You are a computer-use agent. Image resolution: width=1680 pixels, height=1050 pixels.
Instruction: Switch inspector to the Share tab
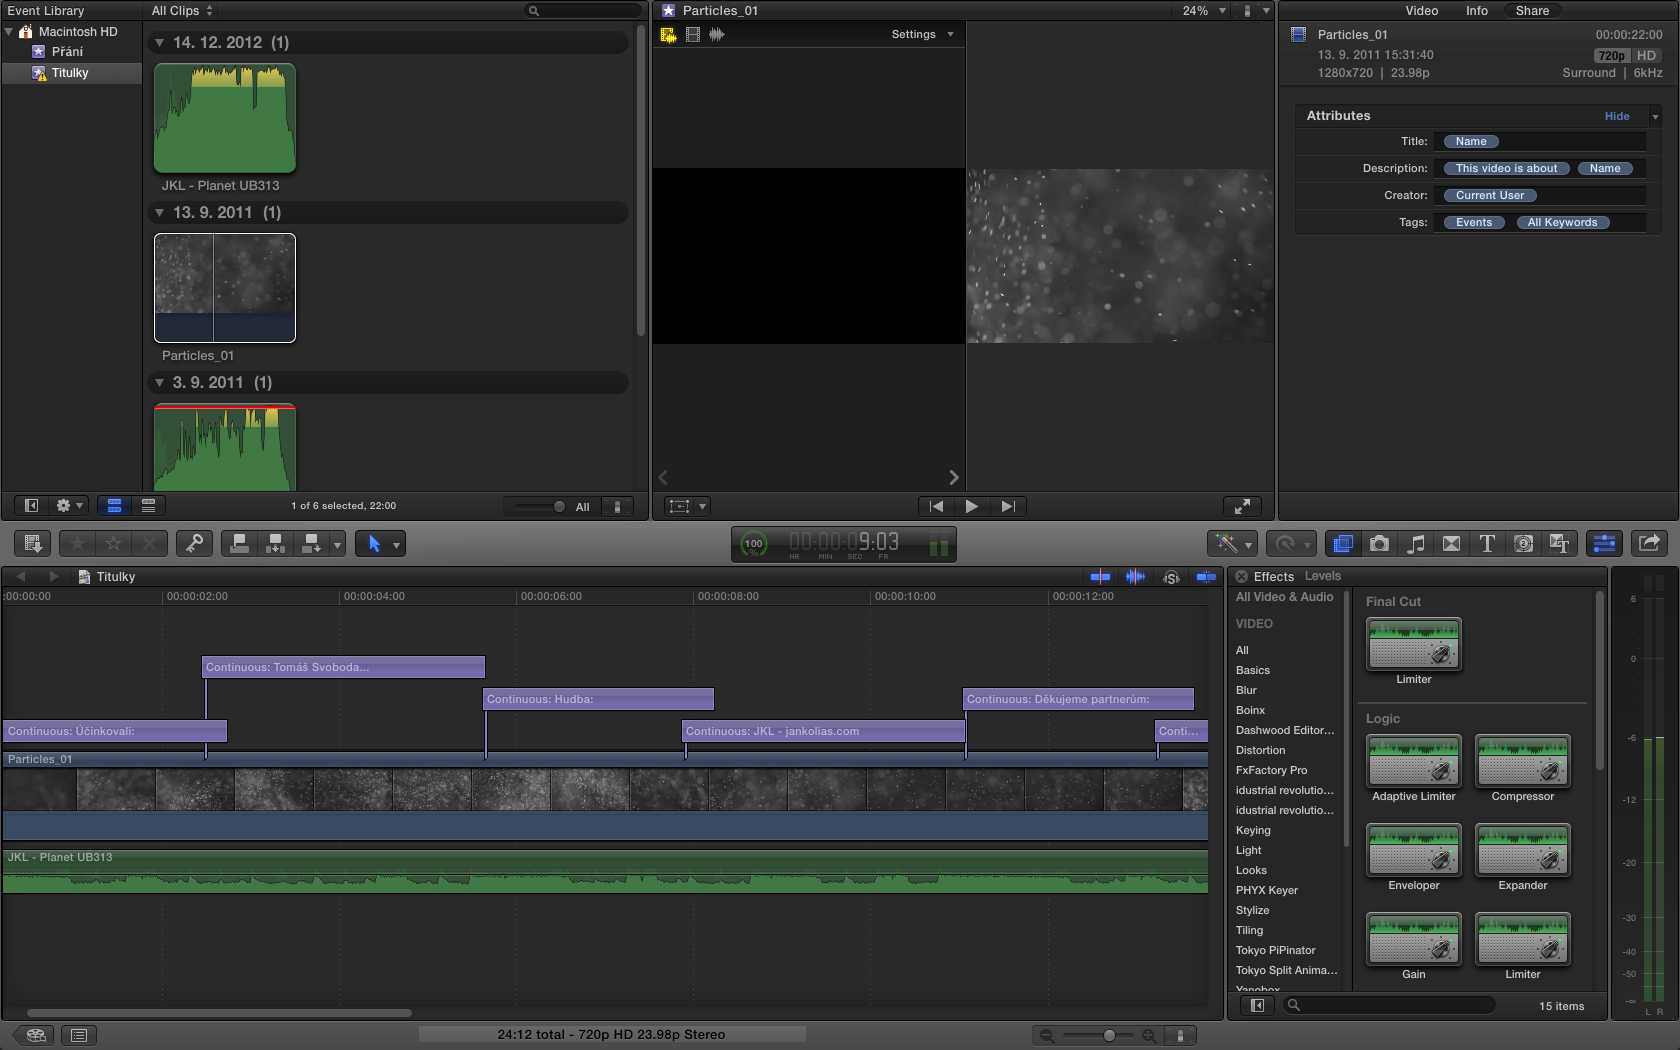(x=1532, y=10)
